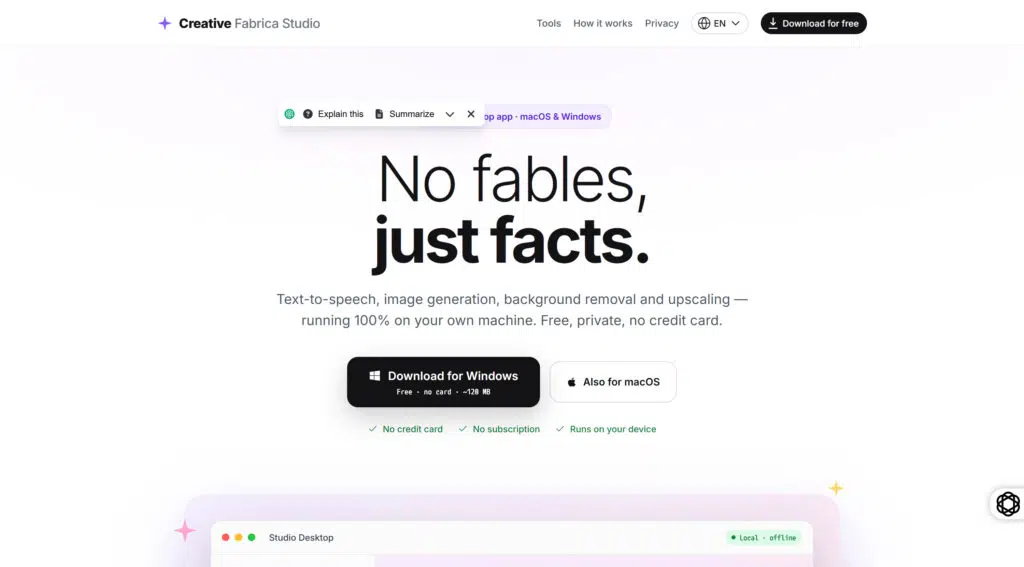Click the yellow dot in Studio Desktop mockup
1024x567 pixels.
coord(238,538)
